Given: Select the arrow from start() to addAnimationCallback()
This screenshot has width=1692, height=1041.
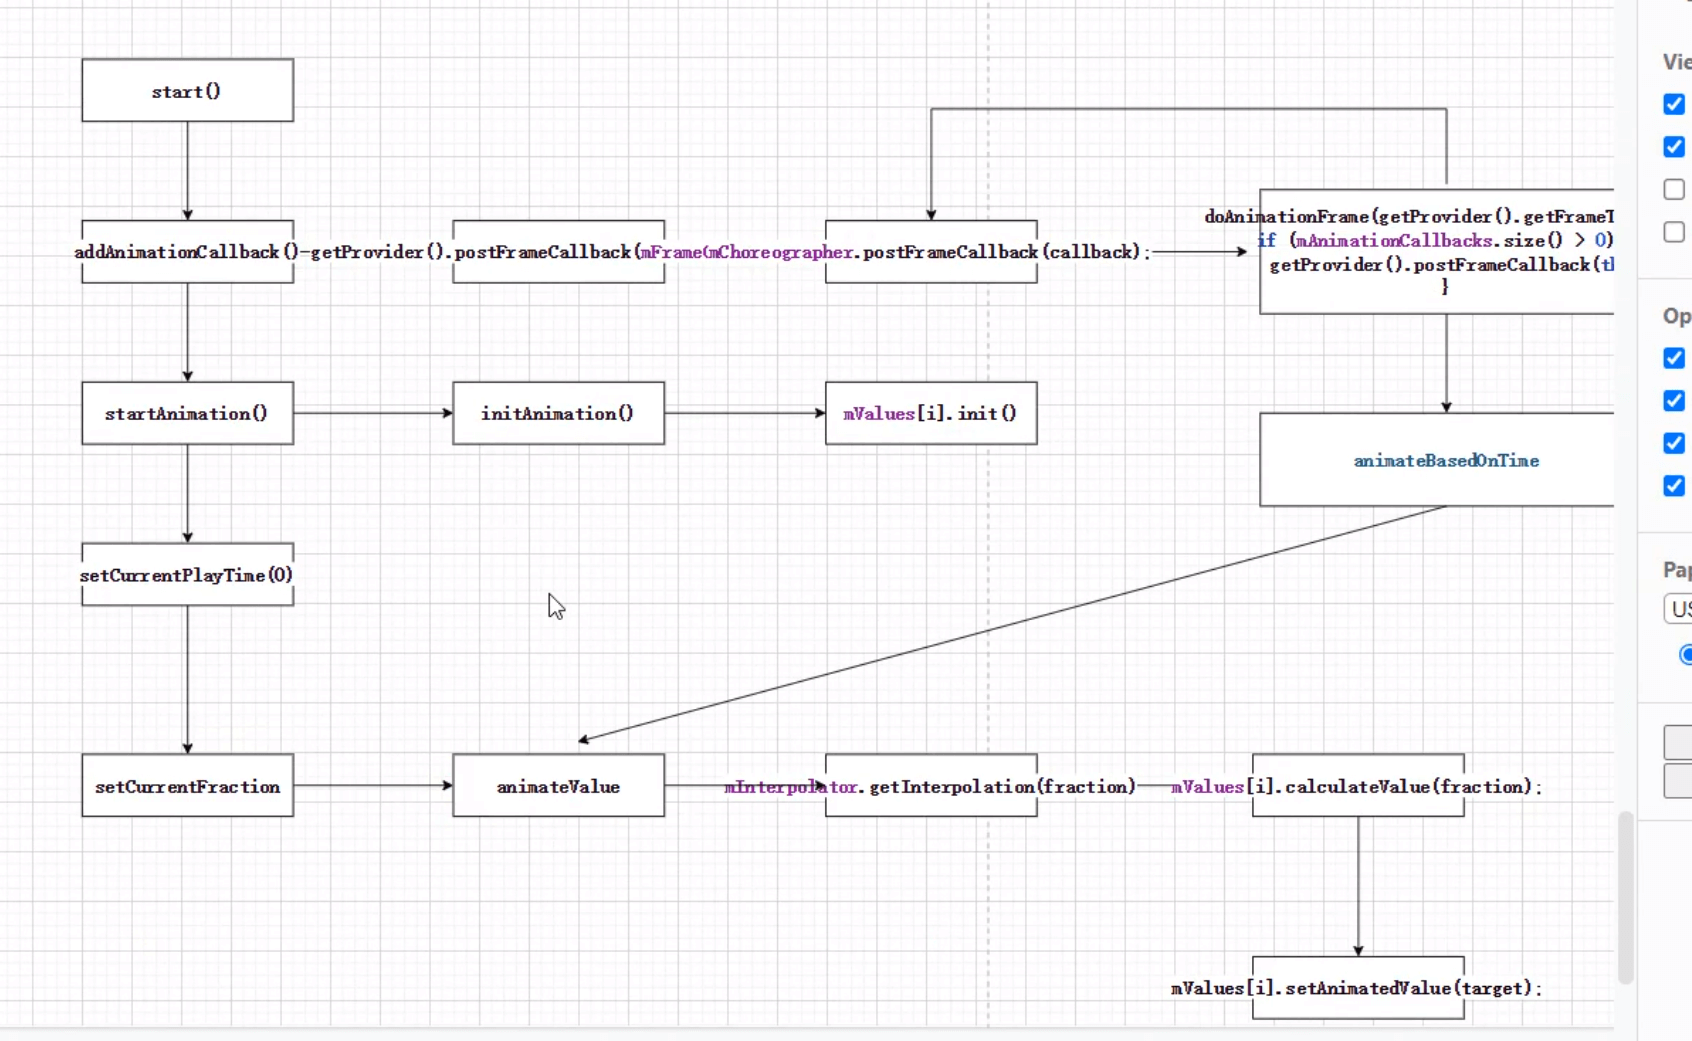Looking at the screenshot, I should 187,171.
